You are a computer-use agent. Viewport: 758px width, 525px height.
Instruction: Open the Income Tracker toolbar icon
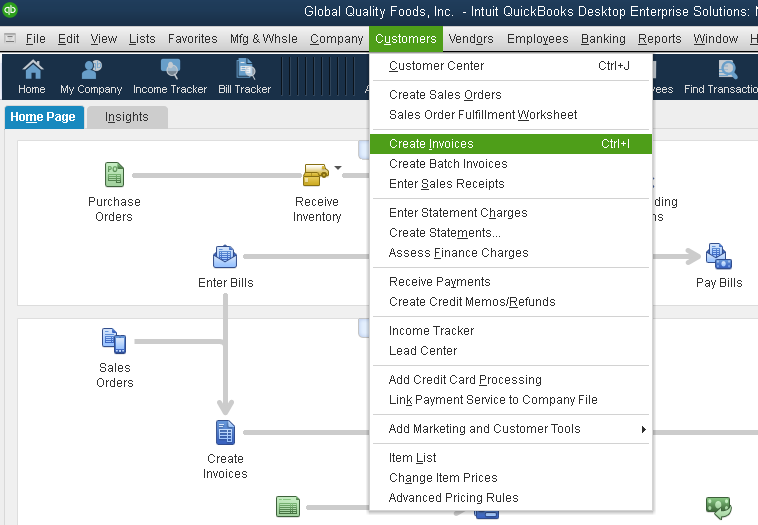(170, 77)
